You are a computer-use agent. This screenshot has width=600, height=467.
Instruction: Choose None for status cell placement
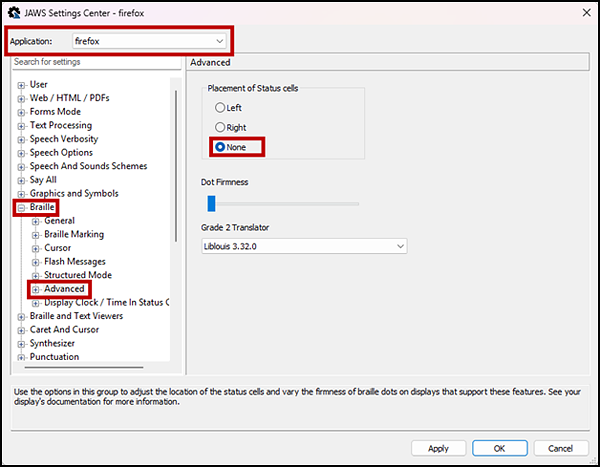pyautogui.click(x=230, y=147)
